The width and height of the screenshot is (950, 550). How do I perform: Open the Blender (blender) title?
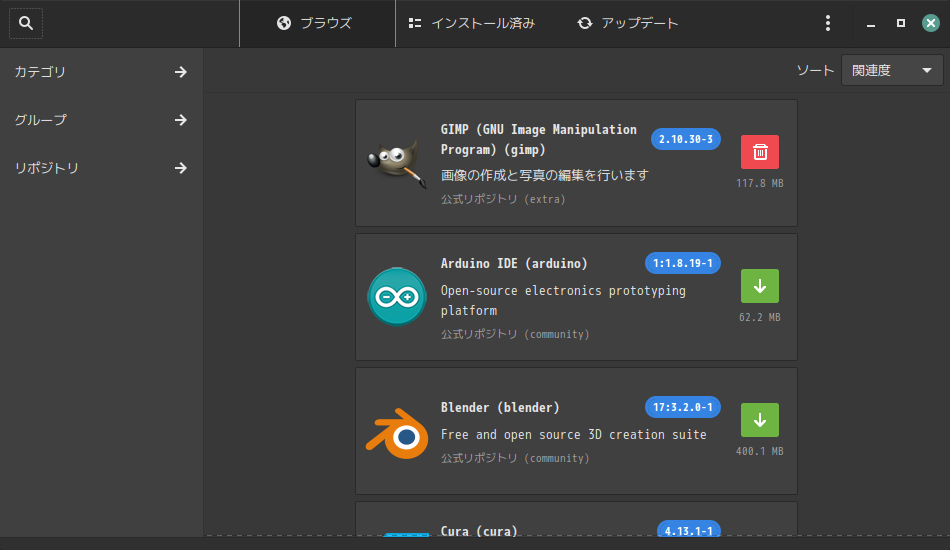(x=500, y=408)
